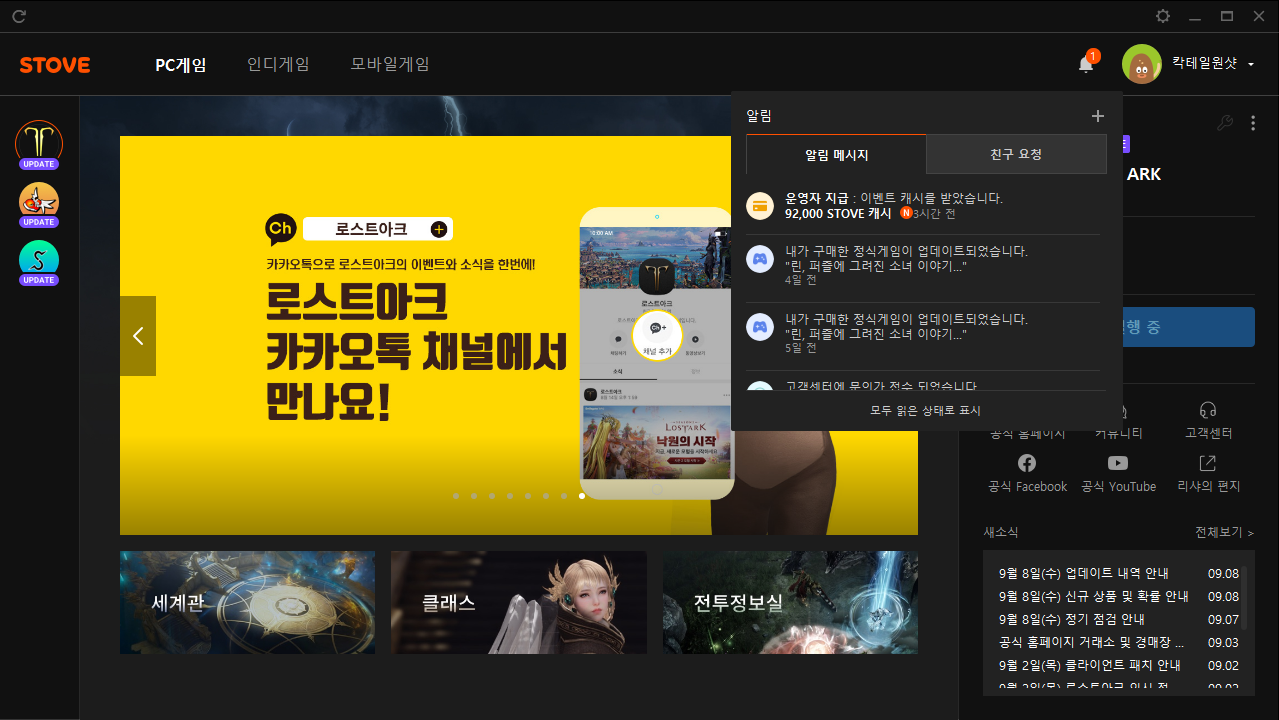Select the orange game icon in sidebar
Viewport: 1279px width, 720px height.
(x=39, y=201)
